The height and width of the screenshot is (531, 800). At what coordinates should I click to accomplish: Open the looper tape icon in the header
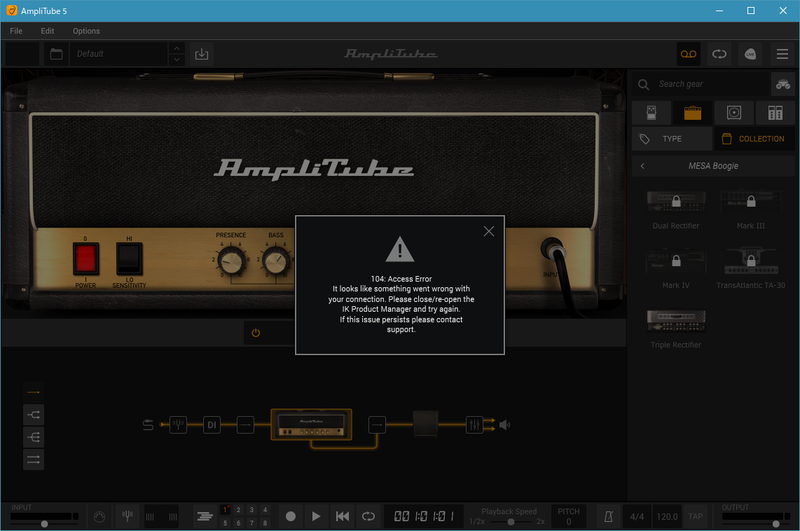[688, 54]
